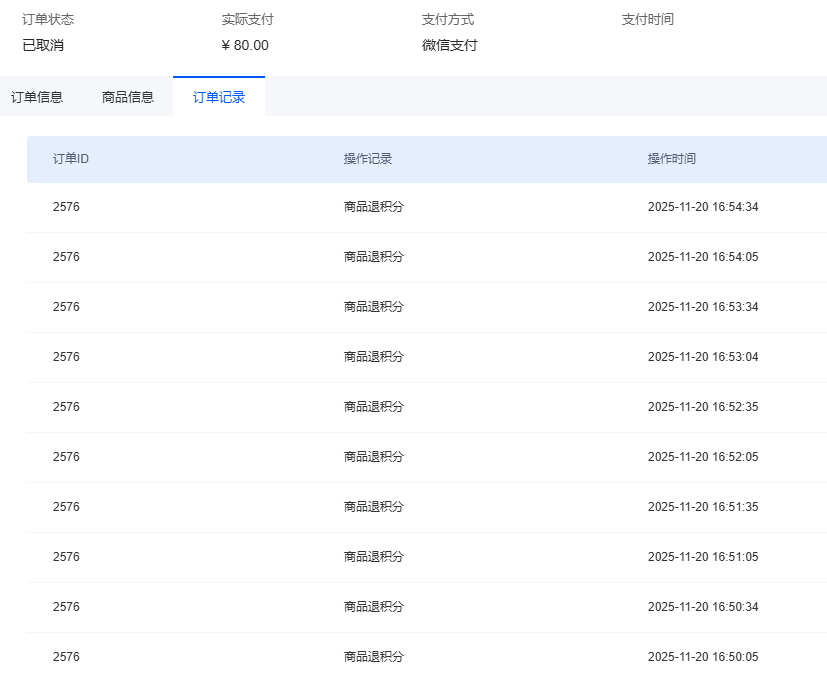Click the 支付时间 label

coord(647,19)
